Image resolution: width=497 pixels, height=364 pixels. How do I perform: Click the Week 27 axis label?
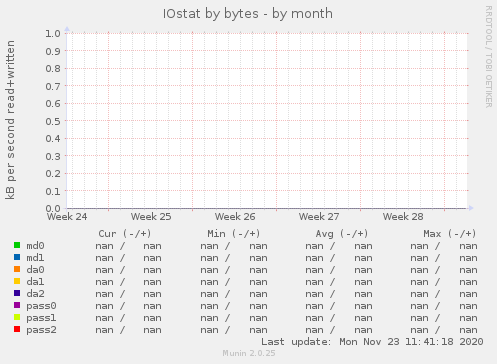point(319,217)
